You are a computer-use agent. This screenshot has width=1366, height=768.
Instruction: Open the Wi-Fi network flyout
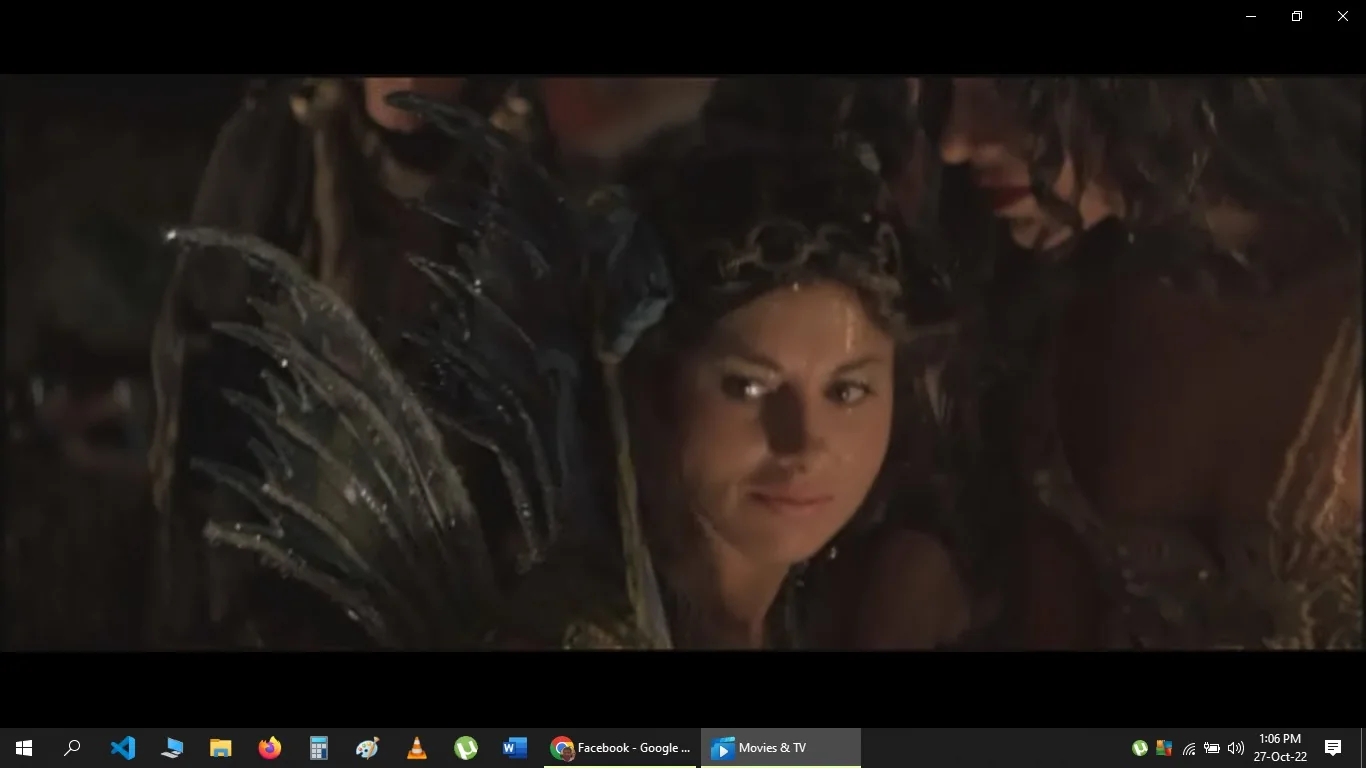(x=1188, y=748)
